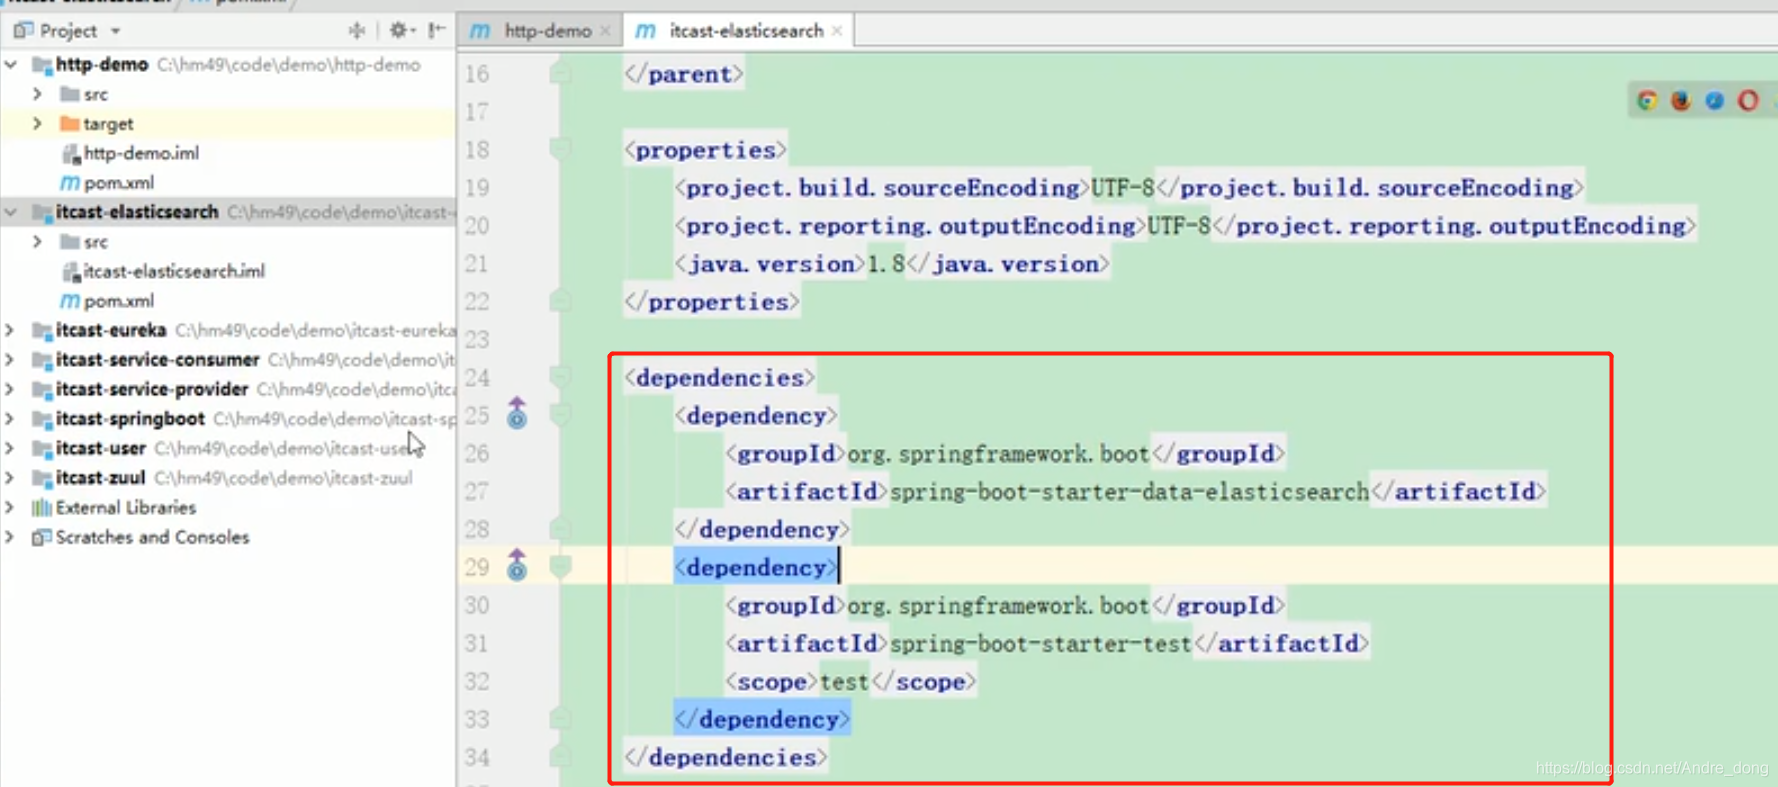Click the gutter dependency icon on line 29
This screenshot has width=1778, height=787.
coord(517,565)
